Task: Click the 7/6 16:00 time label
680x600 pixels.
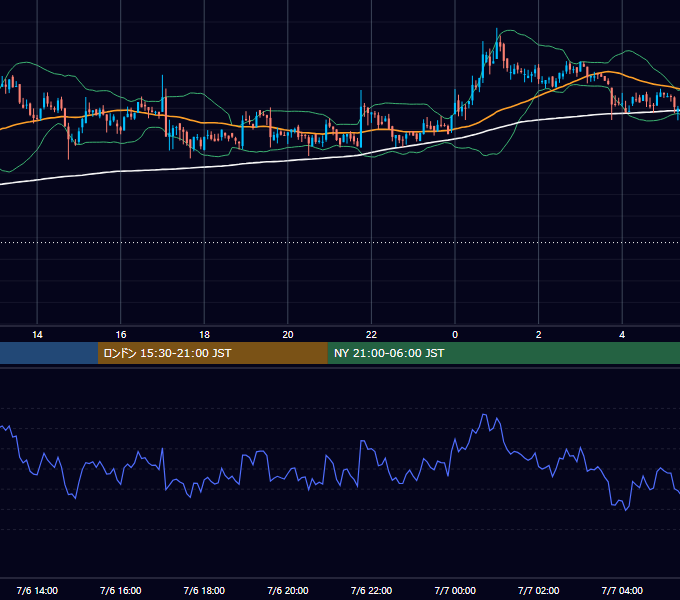Action: point(121,590)
